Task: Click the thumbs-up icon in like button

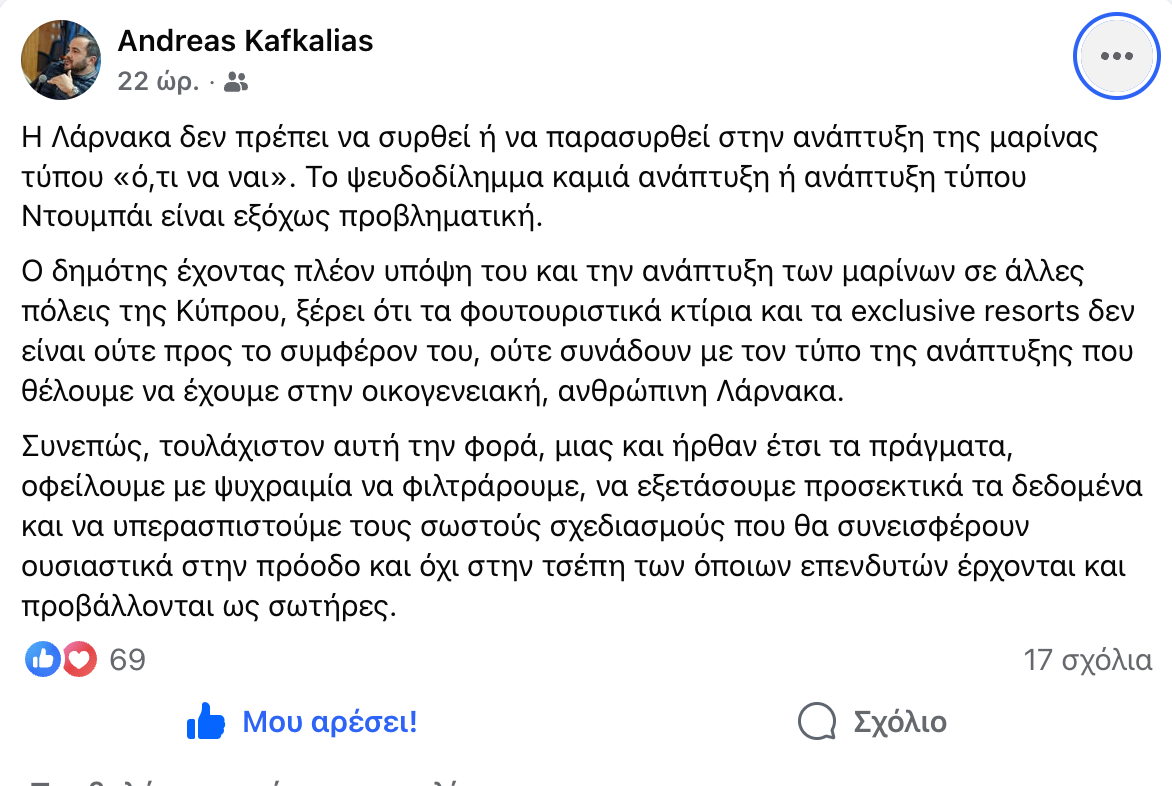Action: (206, 721)
